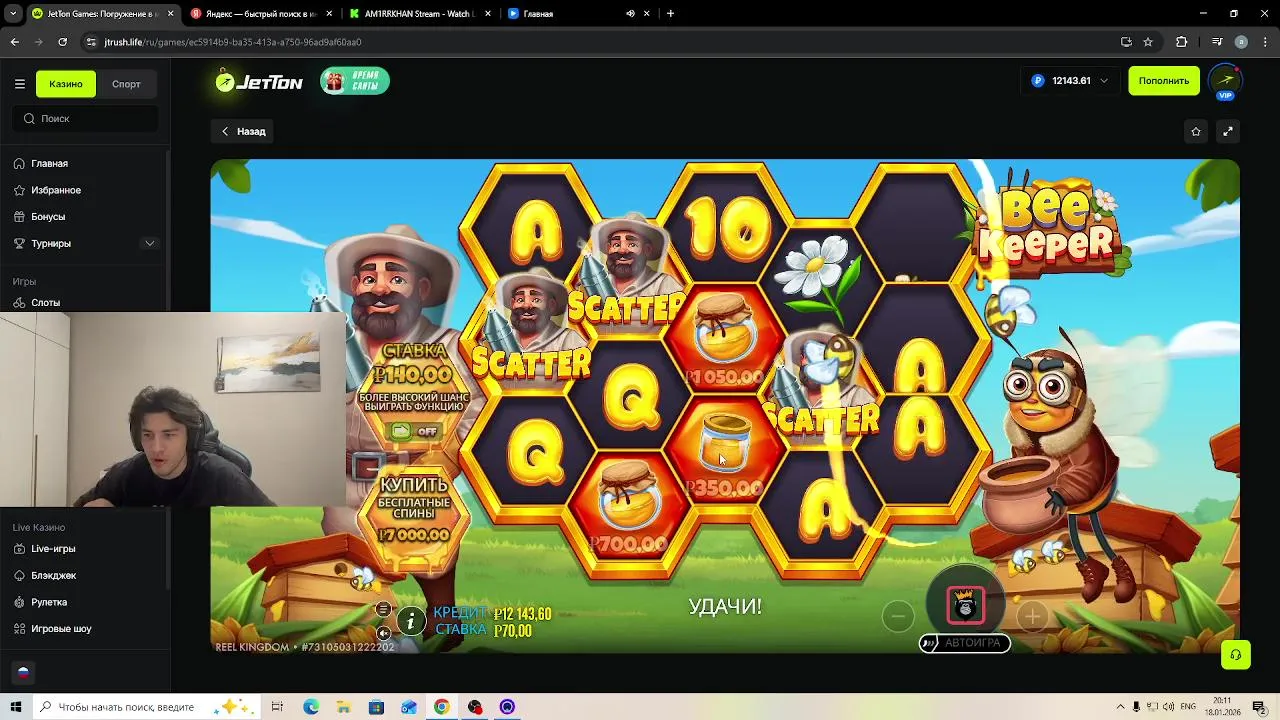This screenshot has width=1280, height=720.
Task: Reload the current page
Action: click(x=62, y=42)
